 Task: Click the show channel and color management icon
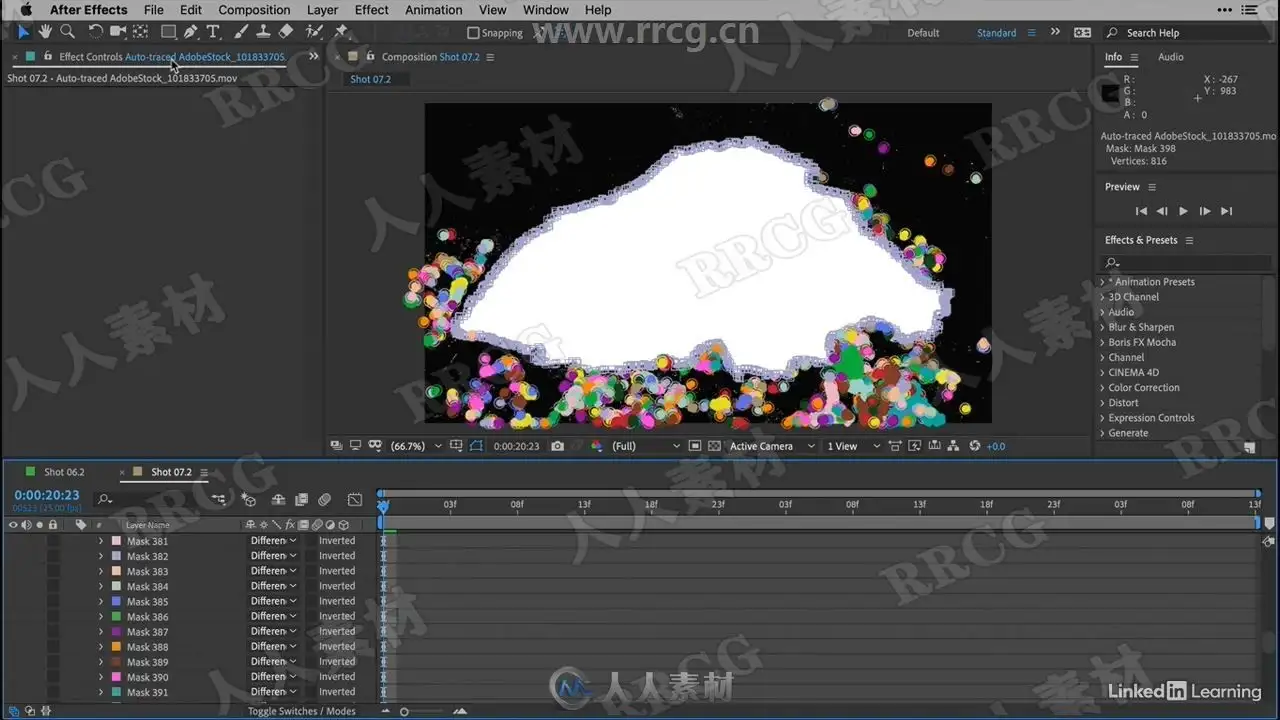coord(598,446)
